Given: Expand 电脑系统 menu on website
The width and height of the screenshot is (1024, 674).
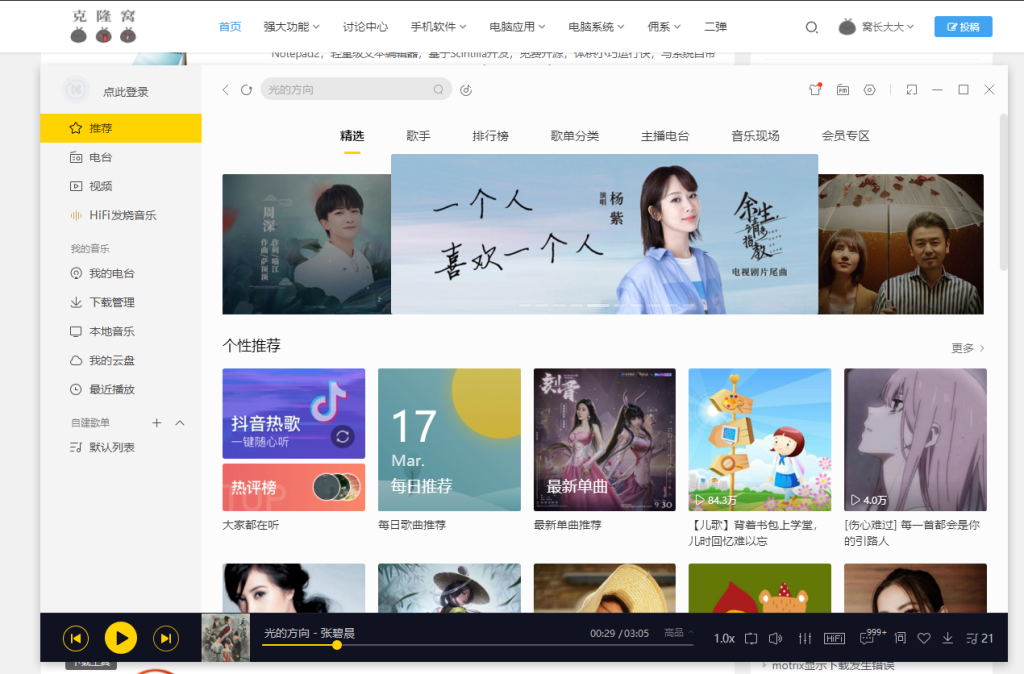Looking at the screenshot, I should (x=596, y=27).
